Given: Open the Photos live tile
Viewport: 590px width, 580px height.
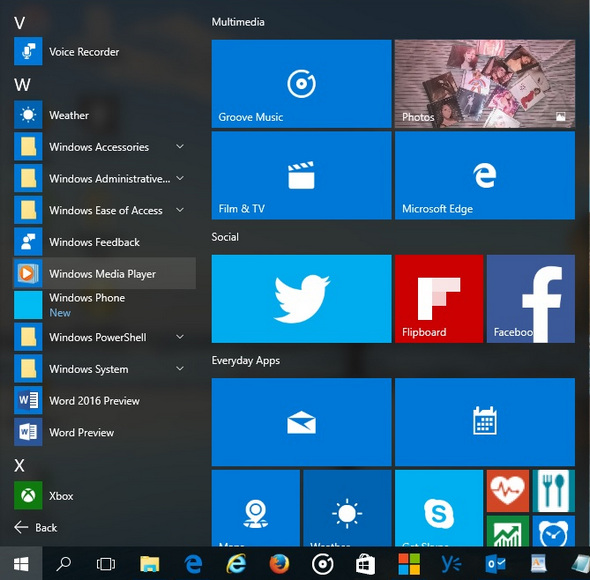Looking at the screenshot, I should click(485, 84).
